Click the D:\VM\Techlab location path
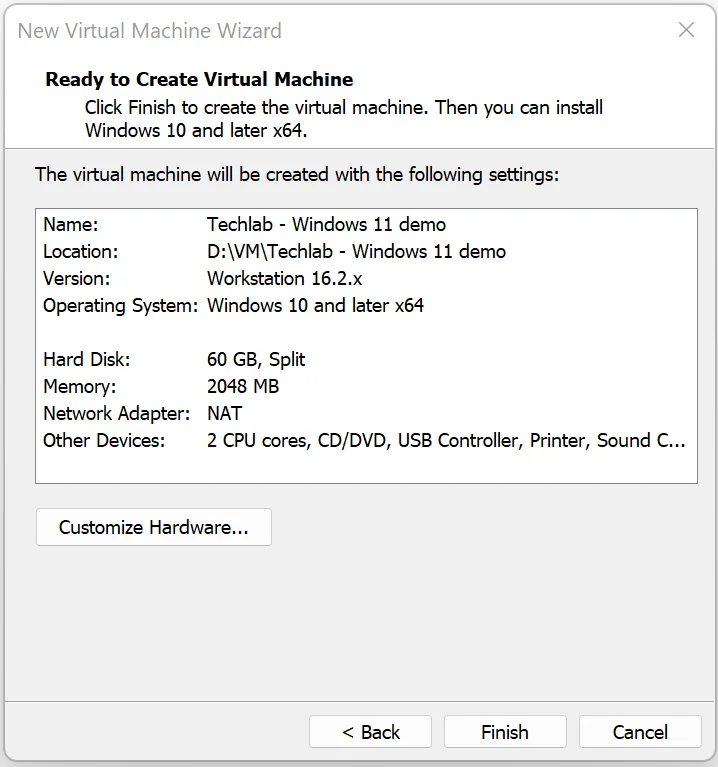Screen dimensions: 718x767 click(x=356, y=251)
